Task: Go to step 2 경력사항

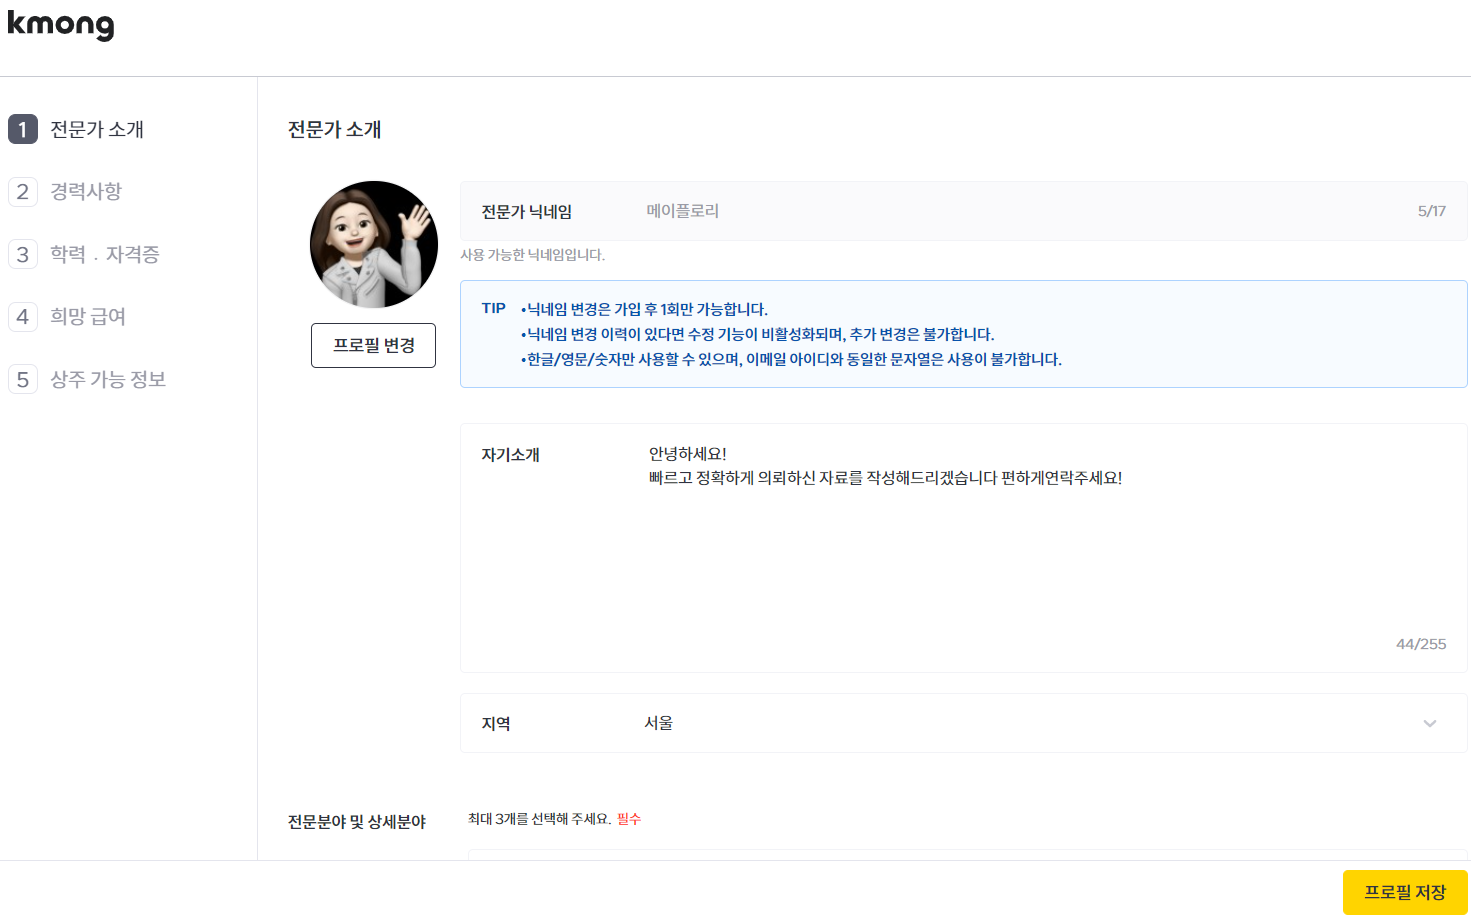Action: (66, 191)
